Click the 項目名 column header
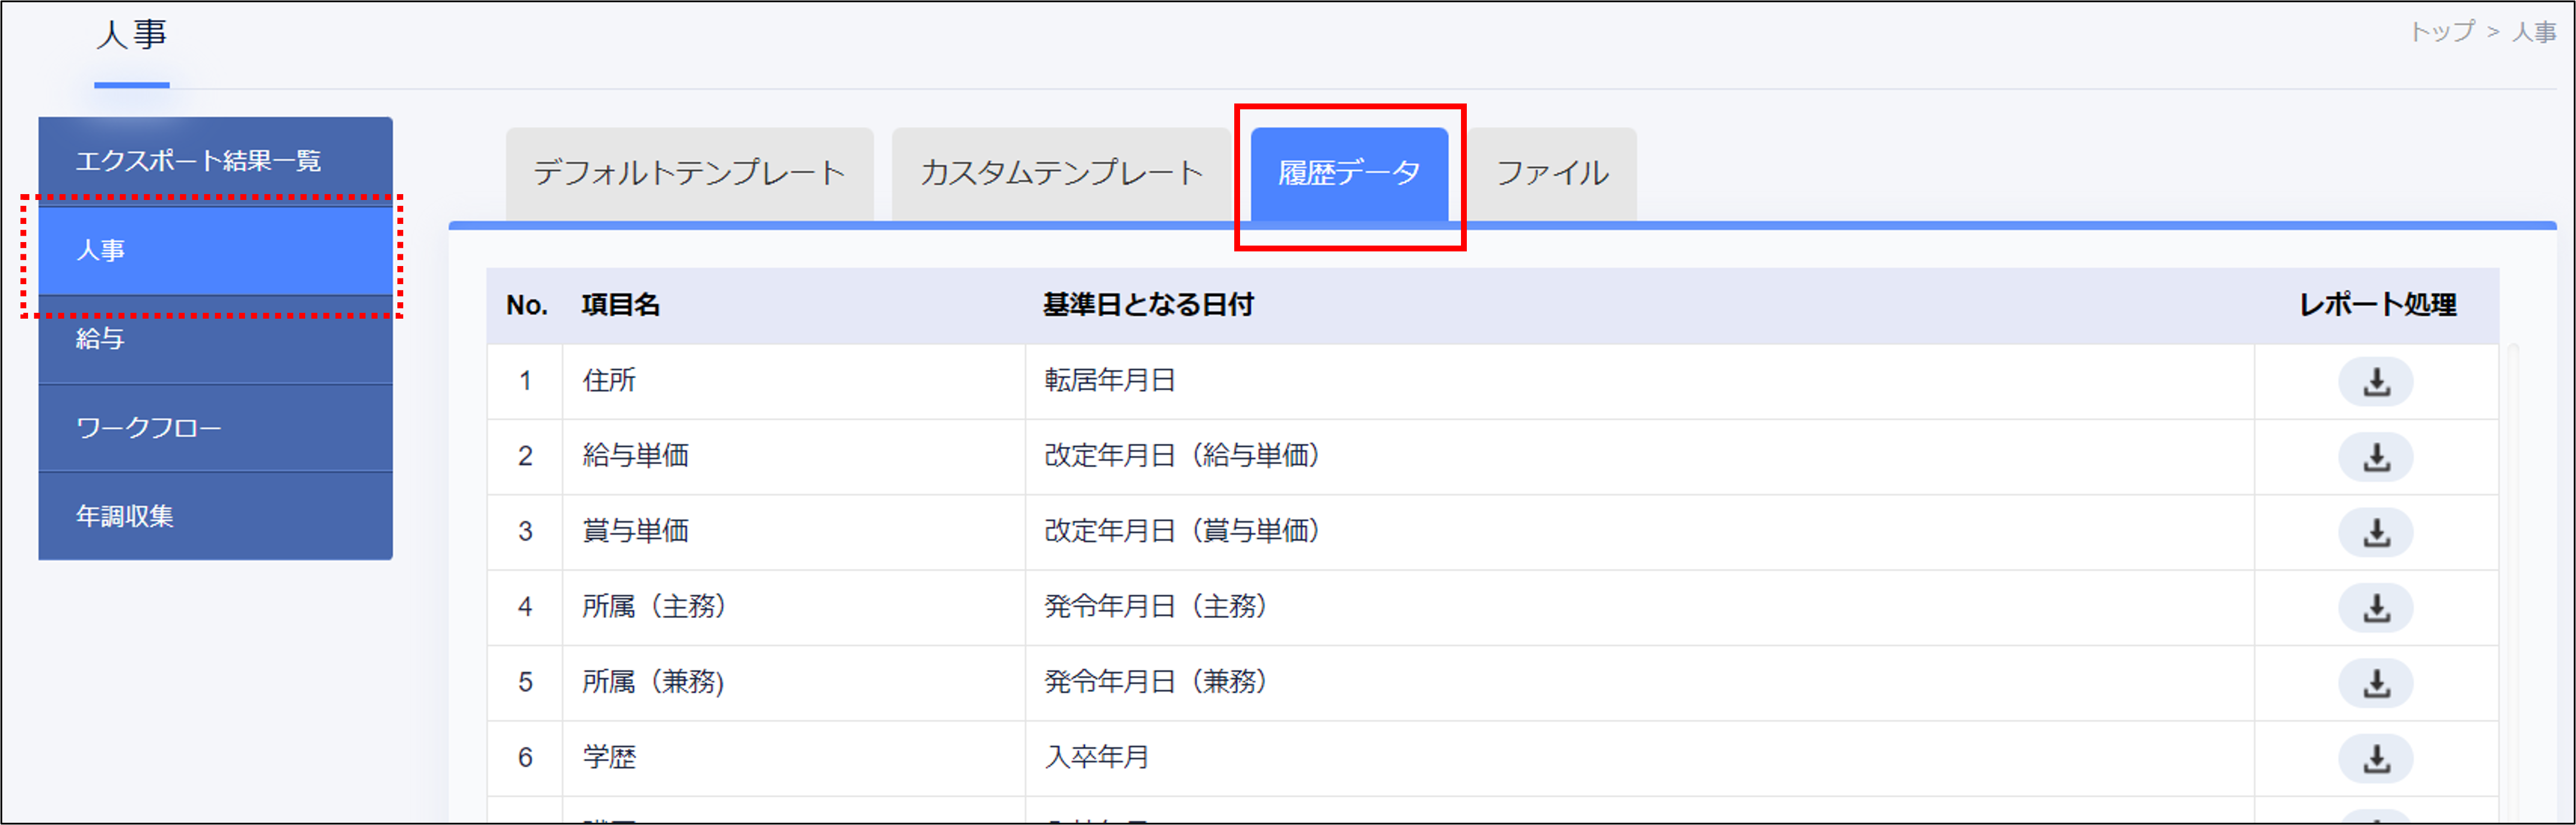The width and height of the screenshot is (2576, 825). click(x=620, y=305)
